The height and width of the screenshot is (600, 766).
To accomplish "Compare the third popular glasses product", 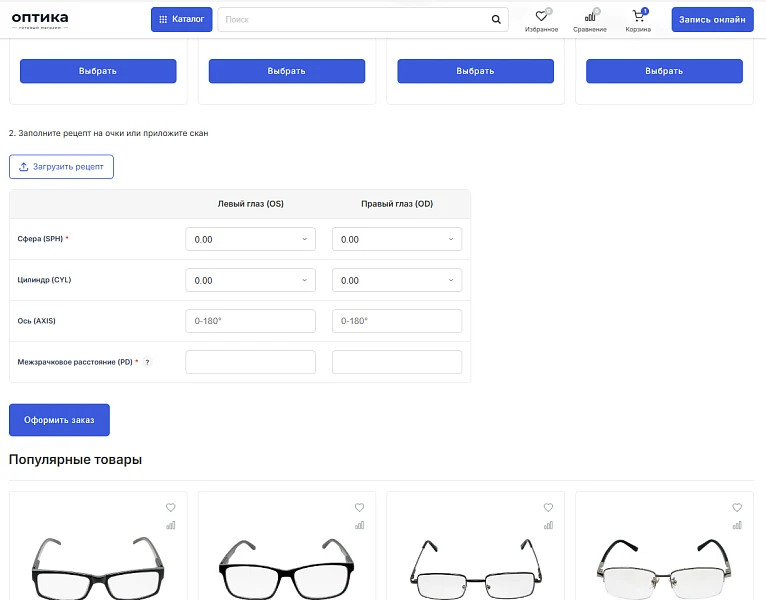I will click(548, 525).
